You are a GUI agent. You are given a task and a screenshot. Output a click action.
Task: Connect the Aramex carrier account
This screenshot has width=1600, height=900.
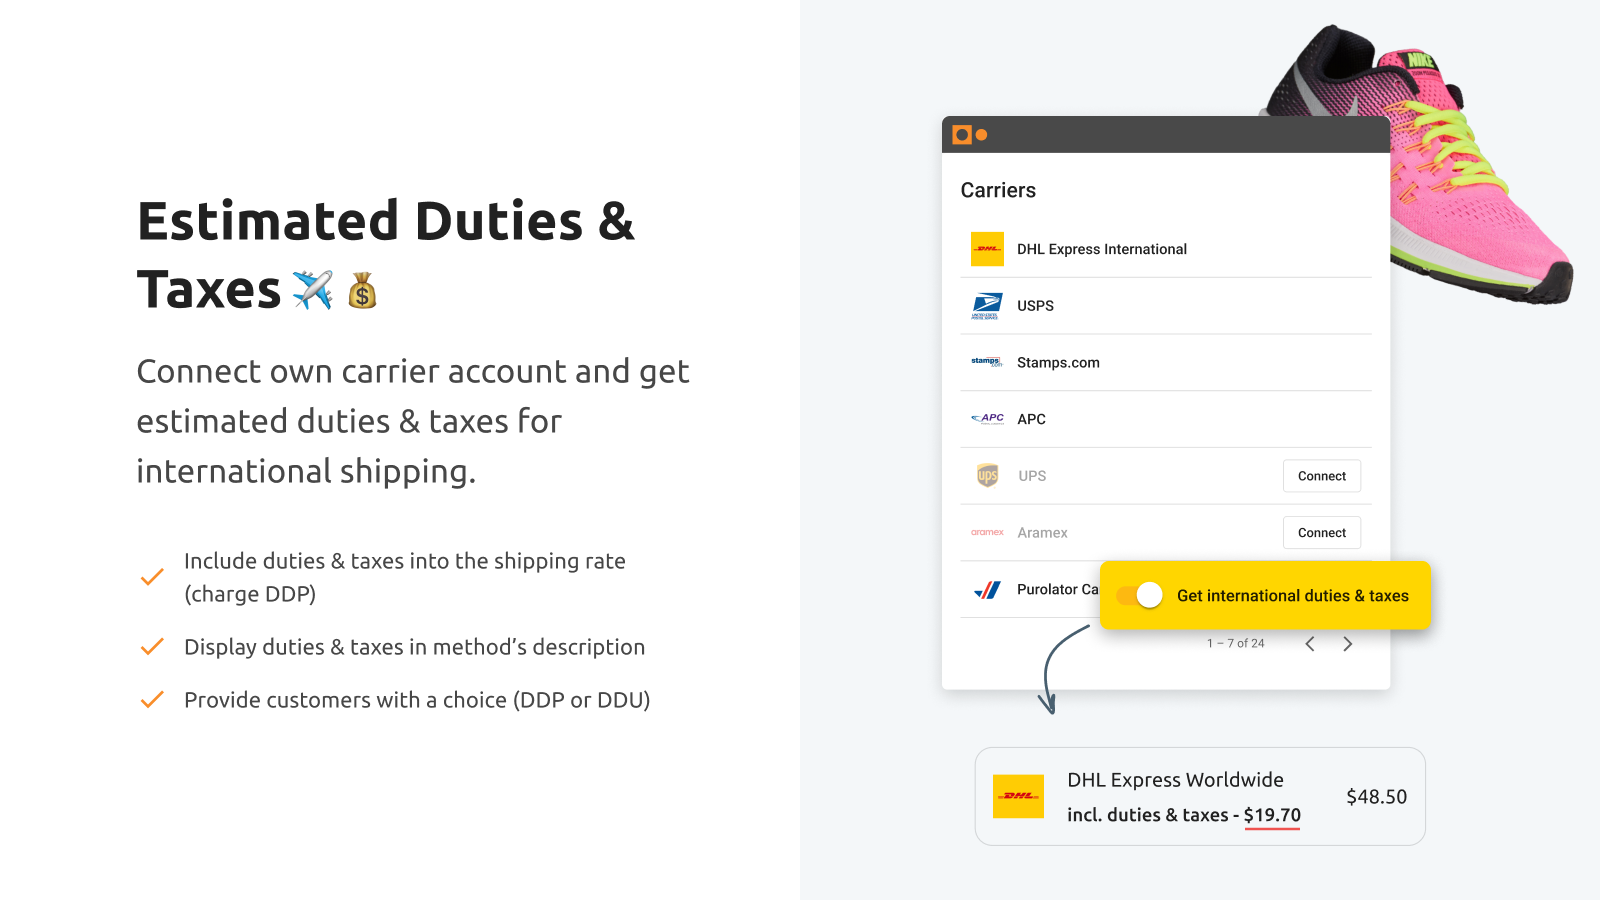point(1321,533)
